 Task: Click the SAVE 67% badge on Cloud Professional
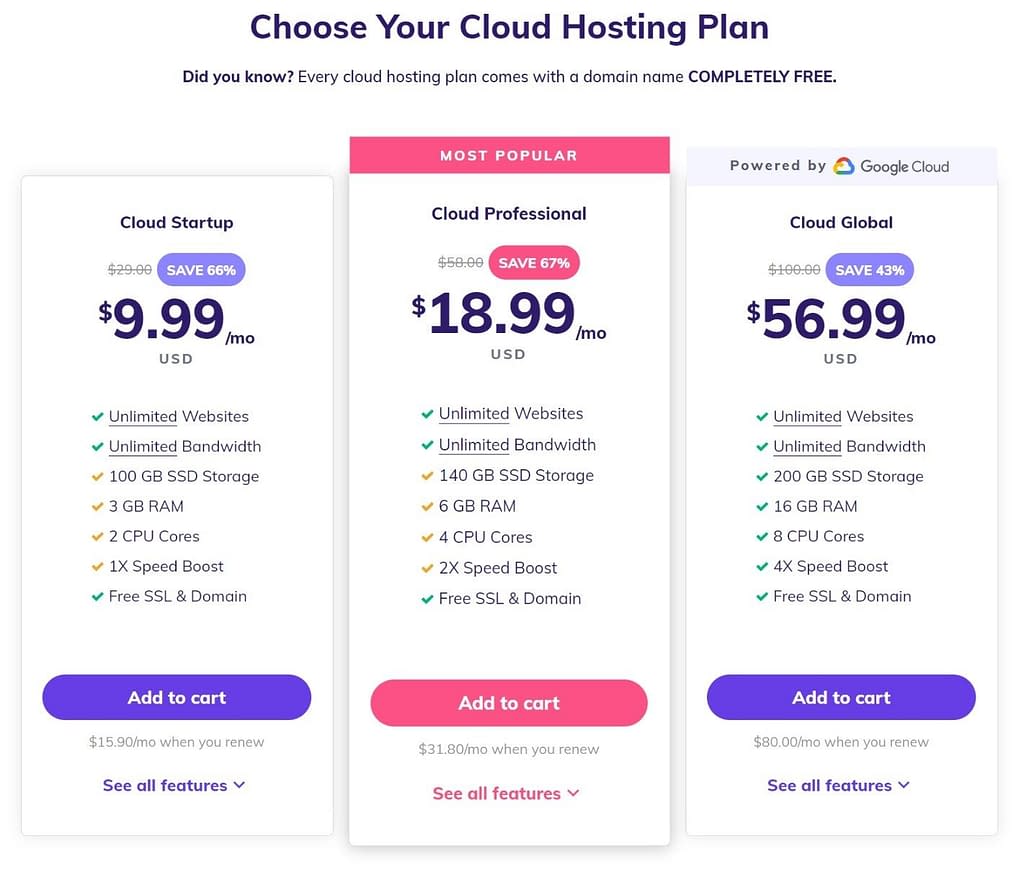point(534,263)
